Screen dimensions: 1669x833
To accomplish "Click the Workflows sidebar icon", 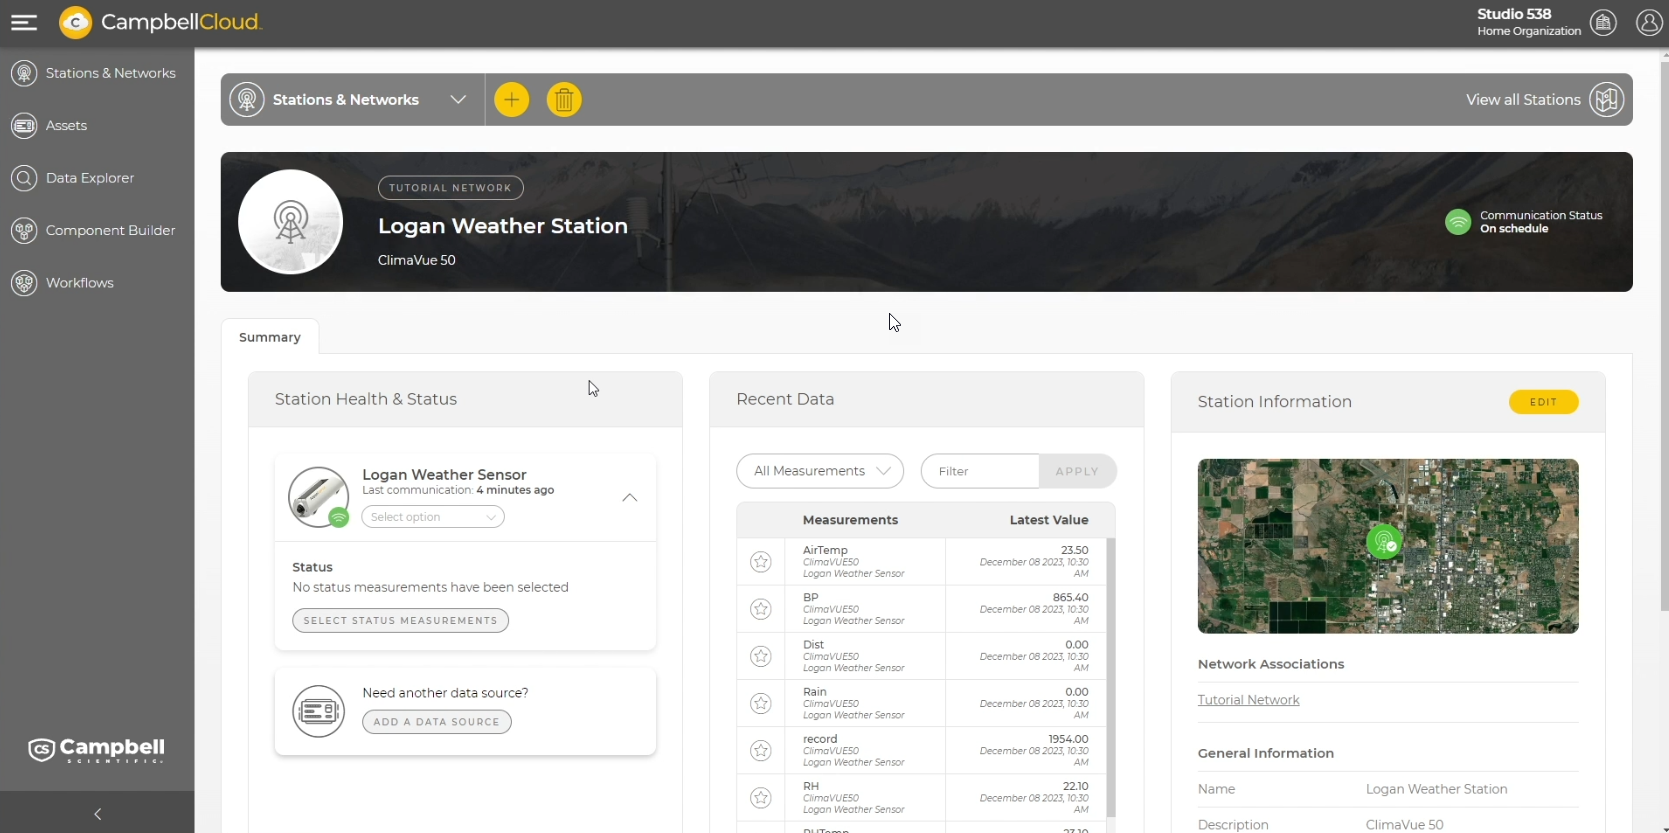I will [x=24, y=283].
